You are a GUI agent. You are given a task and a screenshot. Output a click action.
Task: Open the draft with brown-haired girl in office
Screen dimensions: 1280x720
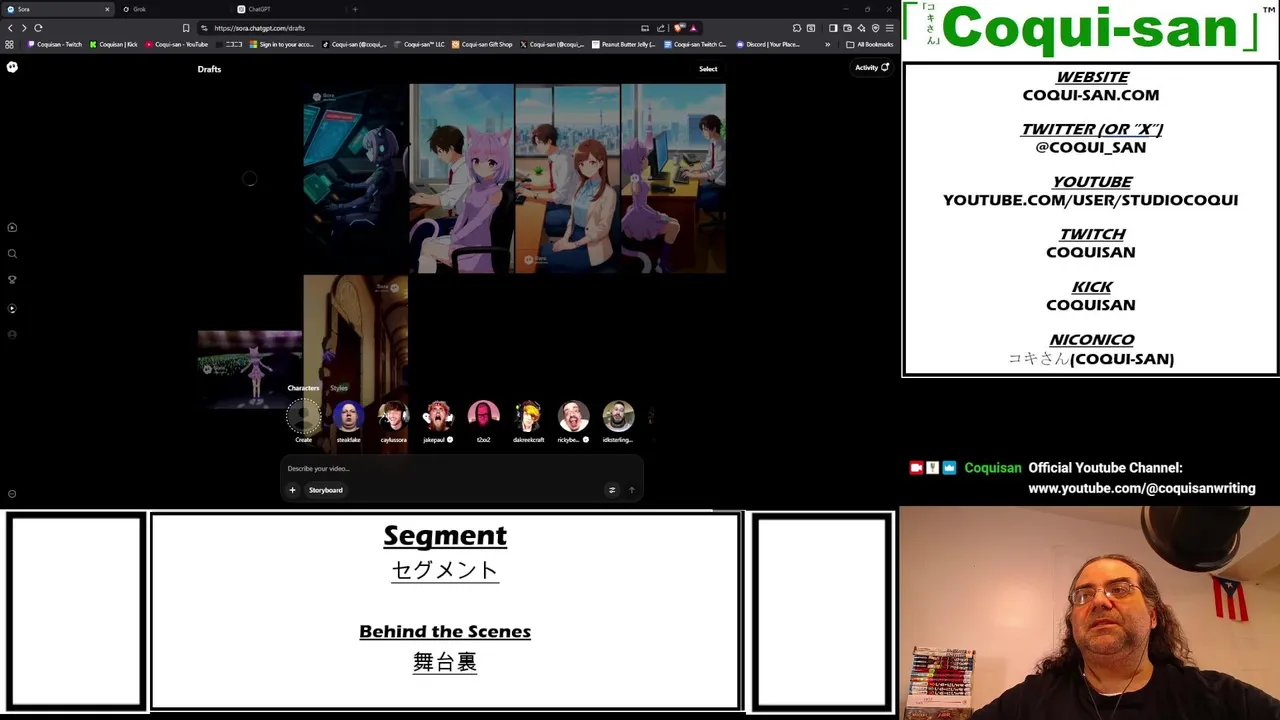pos(567,178)
